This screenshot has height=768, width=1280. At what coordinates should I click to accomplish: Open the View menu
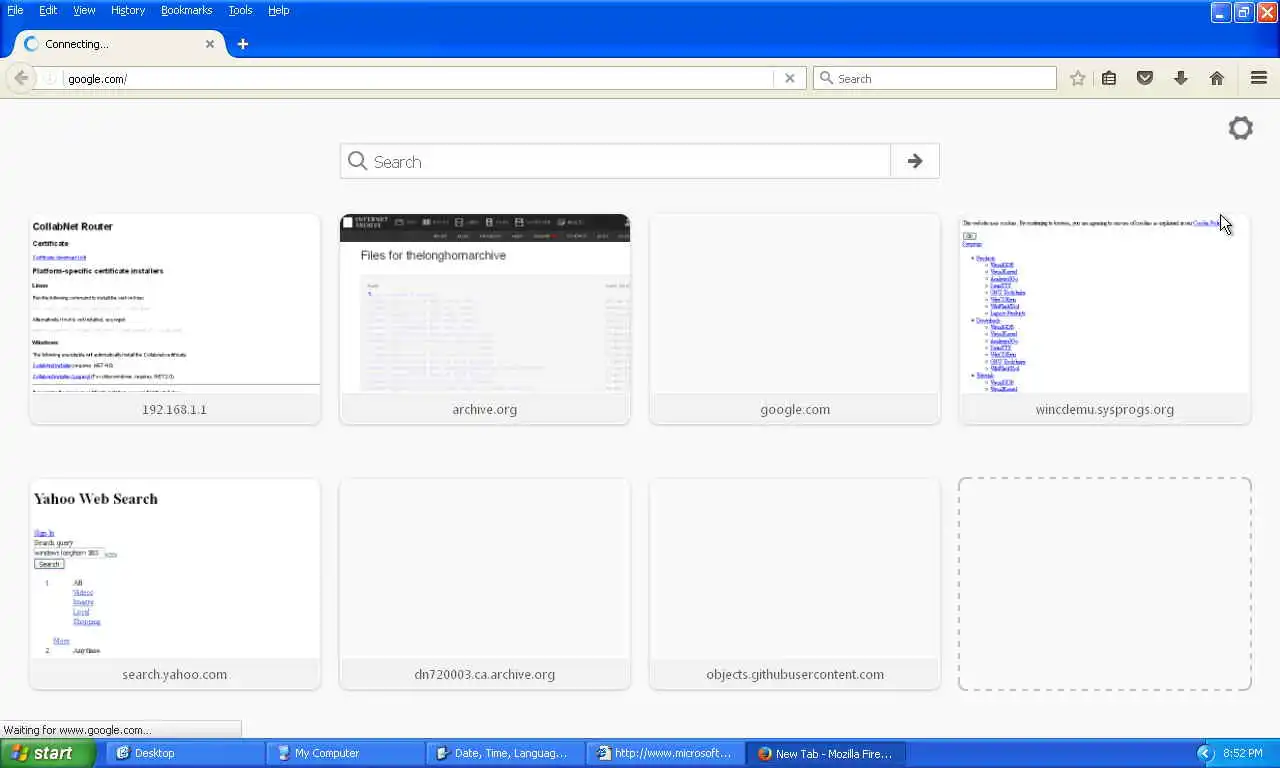(84, 10)
